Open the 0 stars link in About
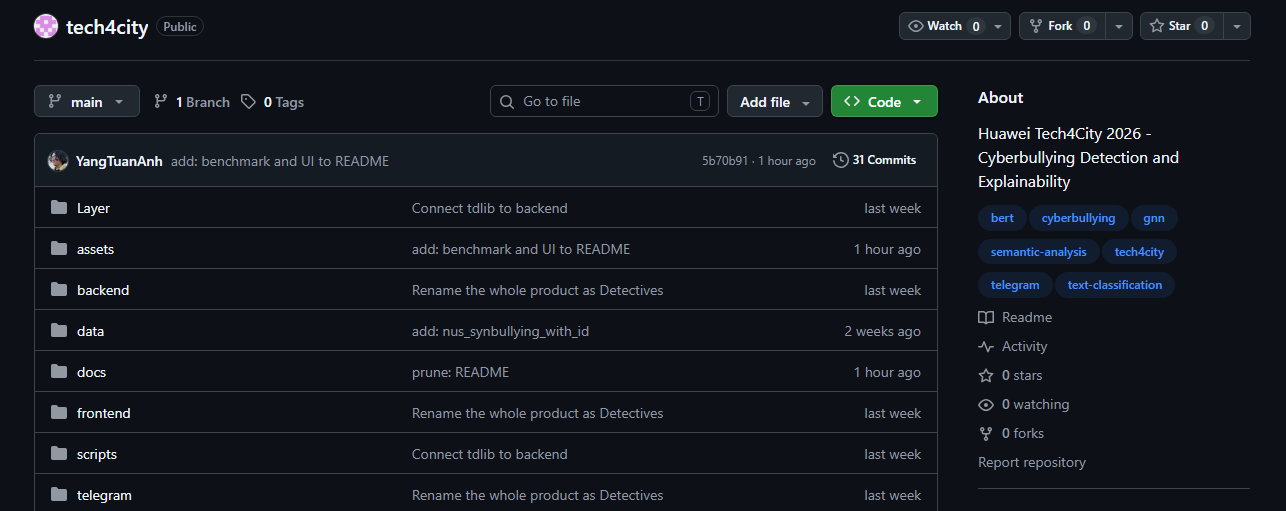 [1010, 375]
